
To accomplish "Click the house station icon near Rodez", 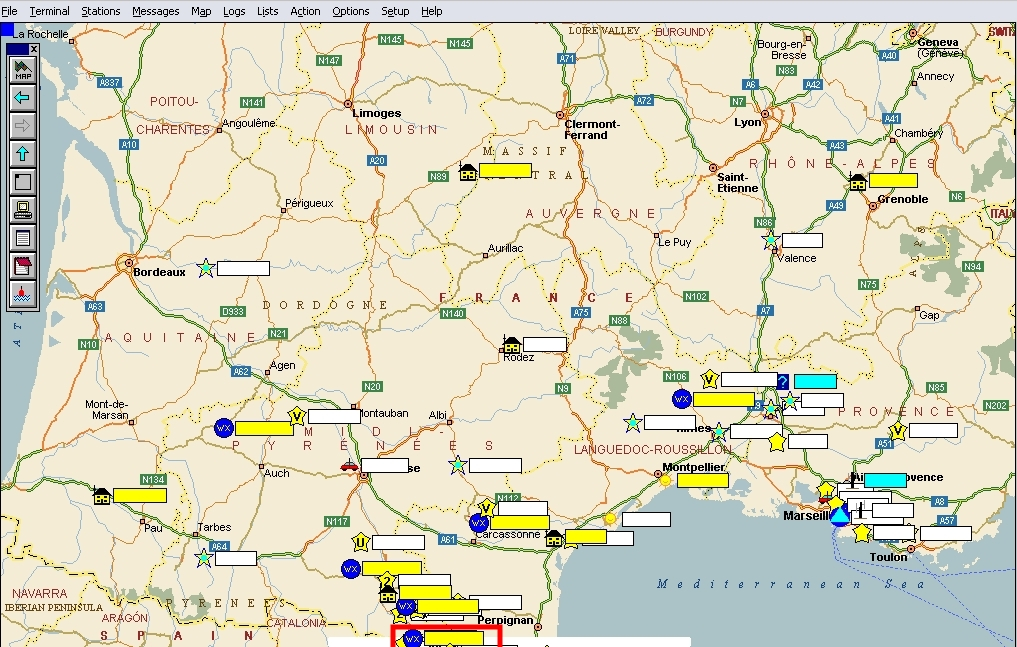I will (511, 344).
